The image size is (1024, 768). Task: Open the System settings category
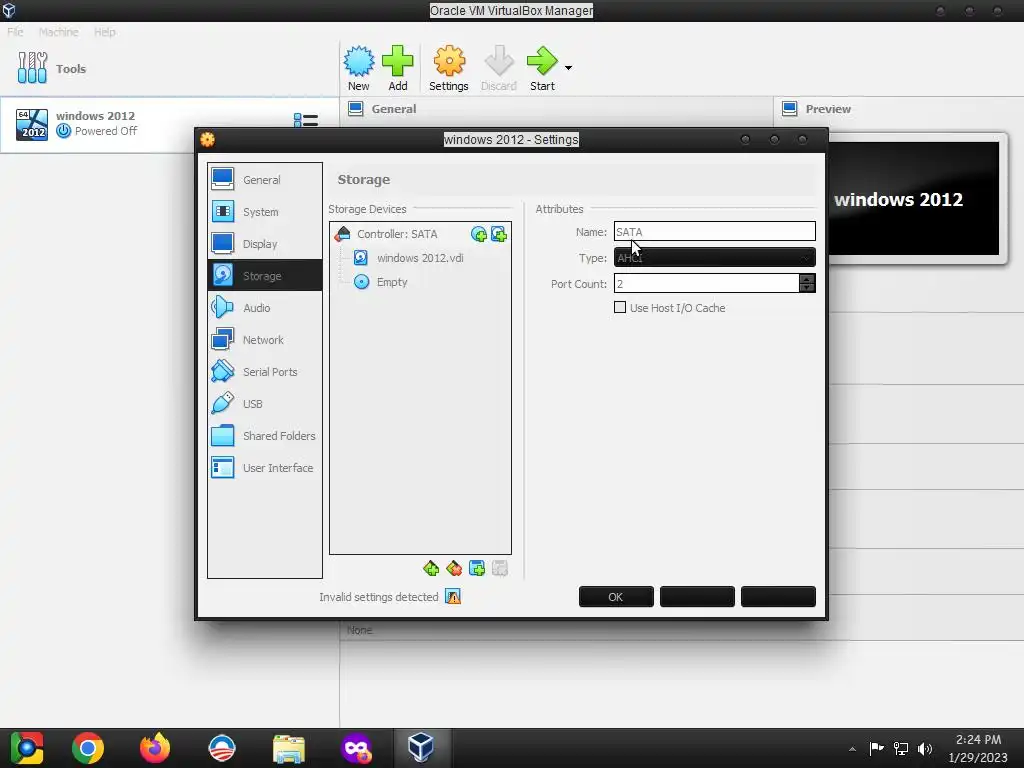(x=264, y=212)
